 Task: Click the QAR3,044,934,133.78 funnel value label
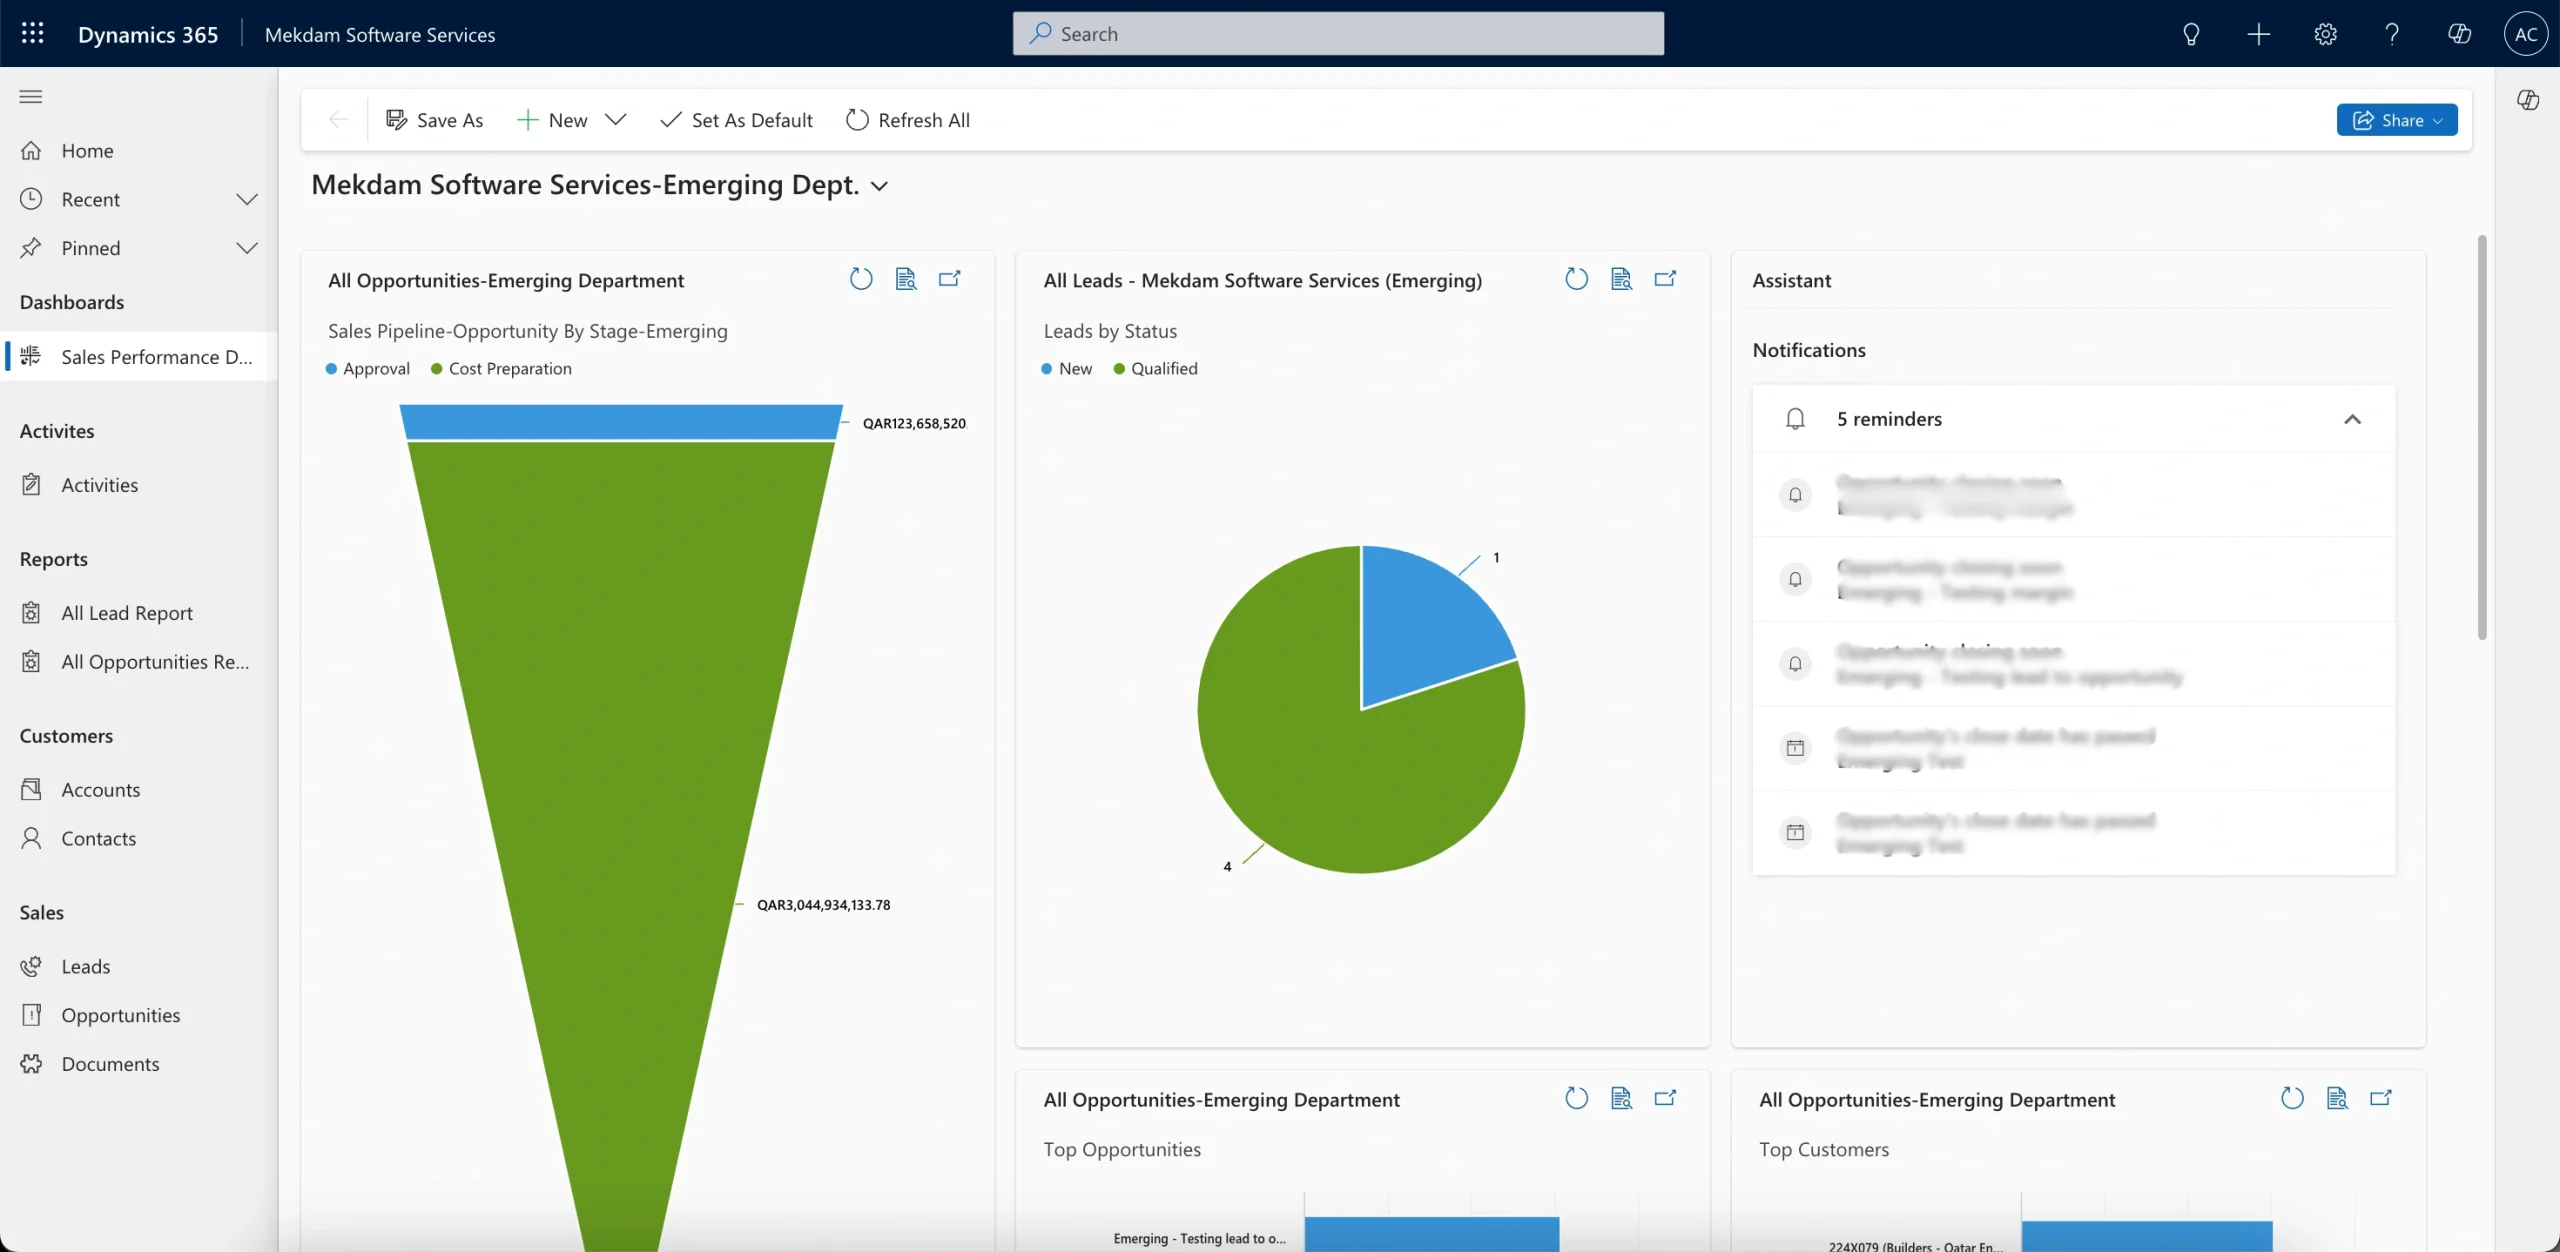pos(823,905)
